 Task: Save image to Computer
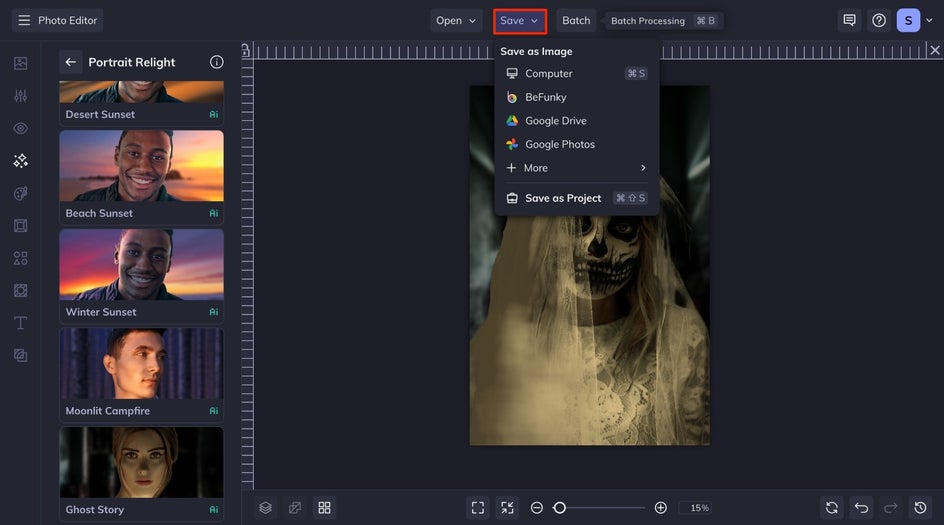(x=577, y=73)
